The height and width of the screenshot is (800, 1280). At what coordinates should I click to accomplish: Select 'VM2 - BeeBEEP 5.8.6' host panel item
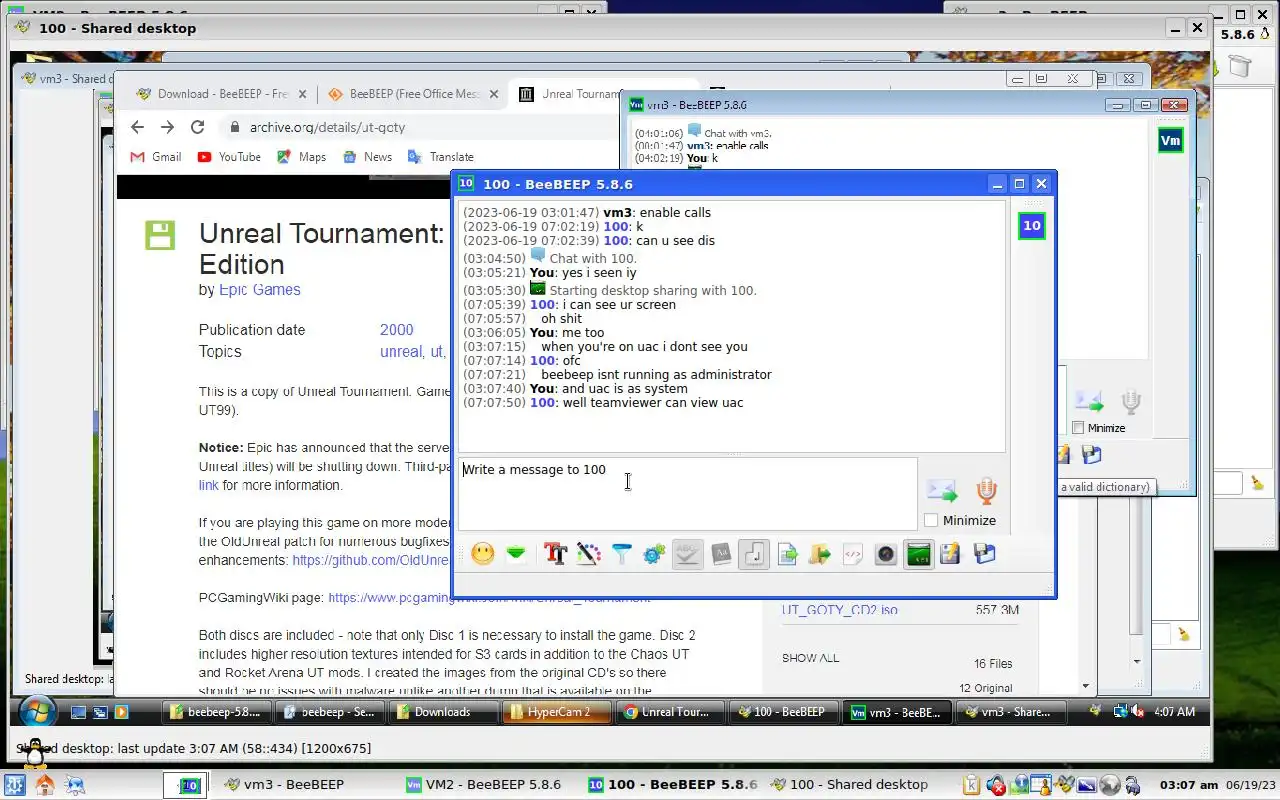tap(484, 785)
